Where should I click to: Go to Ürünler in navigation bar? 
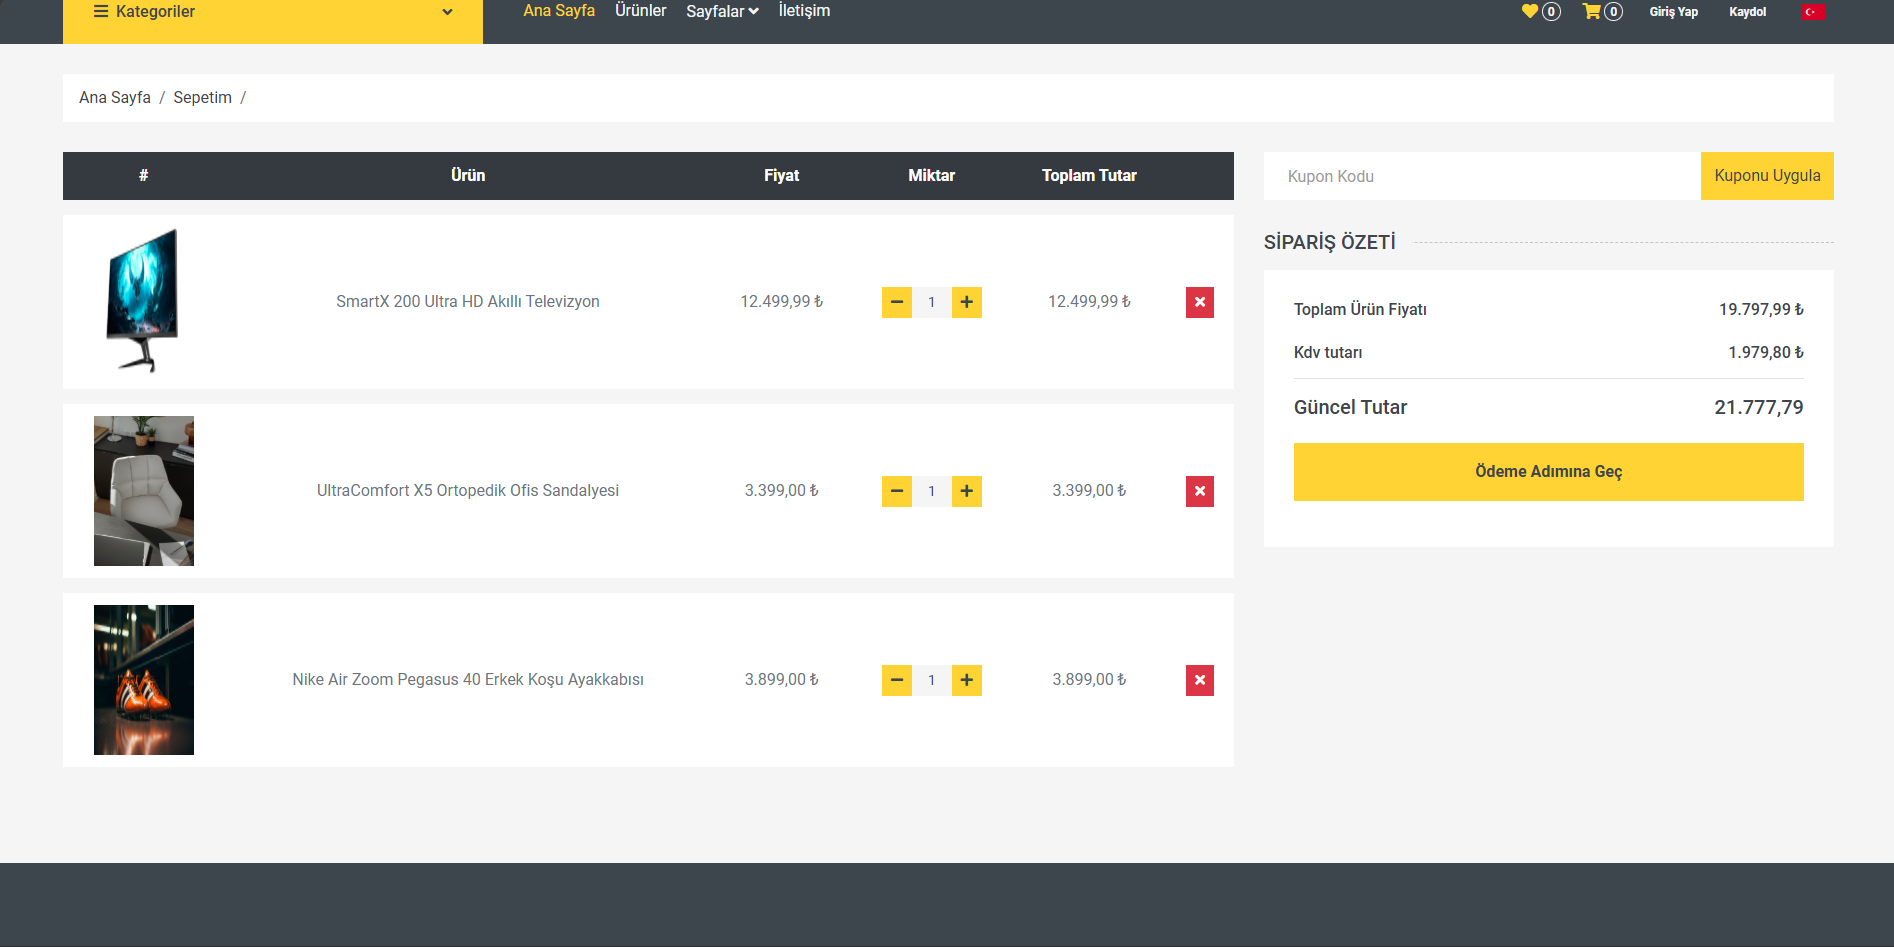640,11
